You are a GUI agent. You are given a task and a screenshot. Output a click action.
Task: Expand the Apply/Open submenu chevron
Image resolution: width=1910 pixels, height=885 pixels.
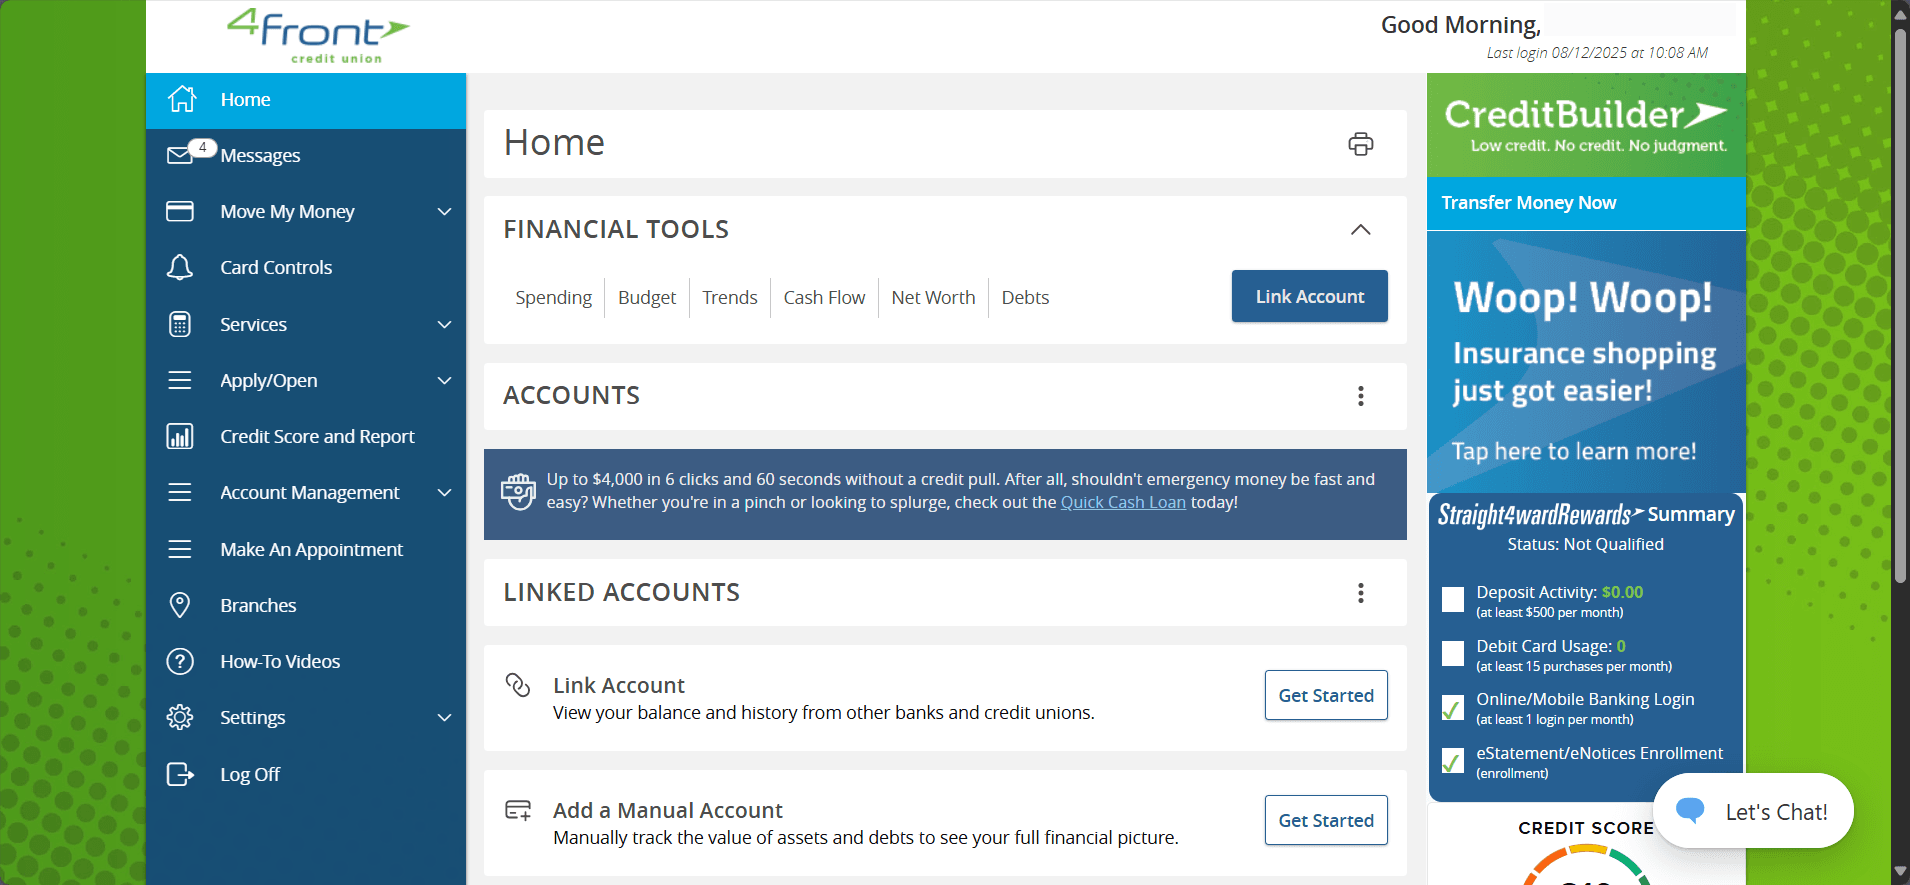pyautogui.click(x=445, y=380)
